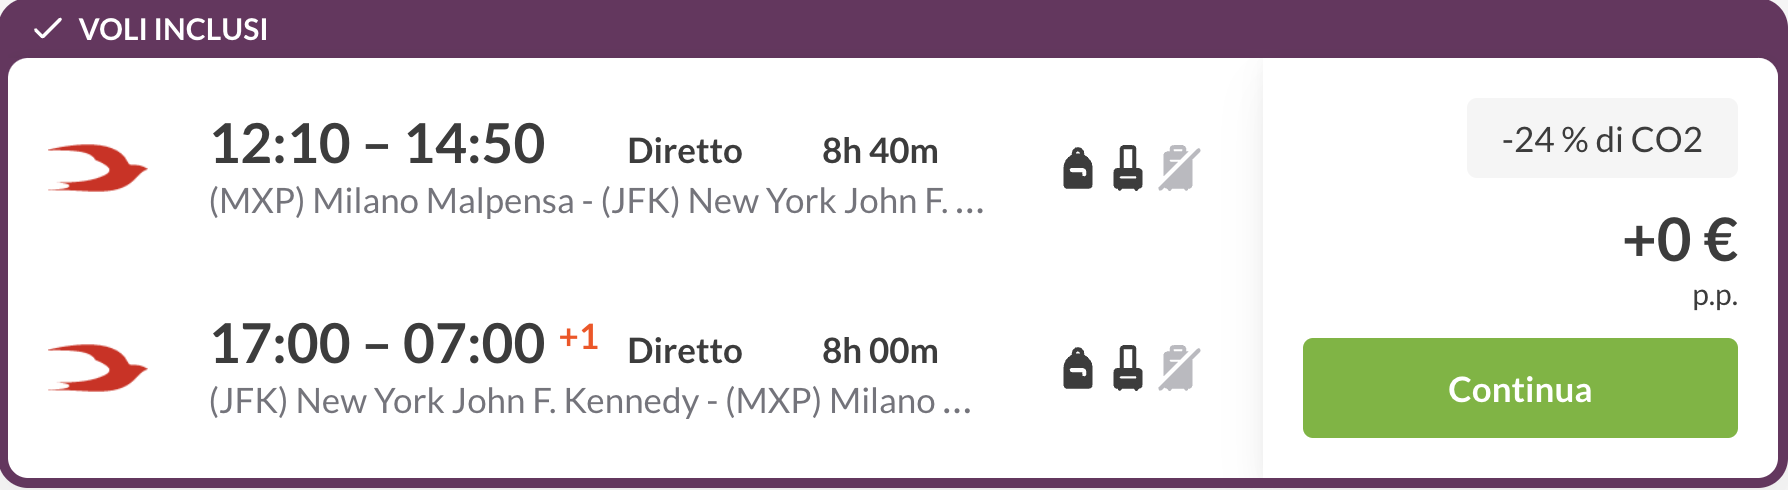Click return flight carry-on trolley icon
The image size is (1788, 490).
[x=1128, y=368]
